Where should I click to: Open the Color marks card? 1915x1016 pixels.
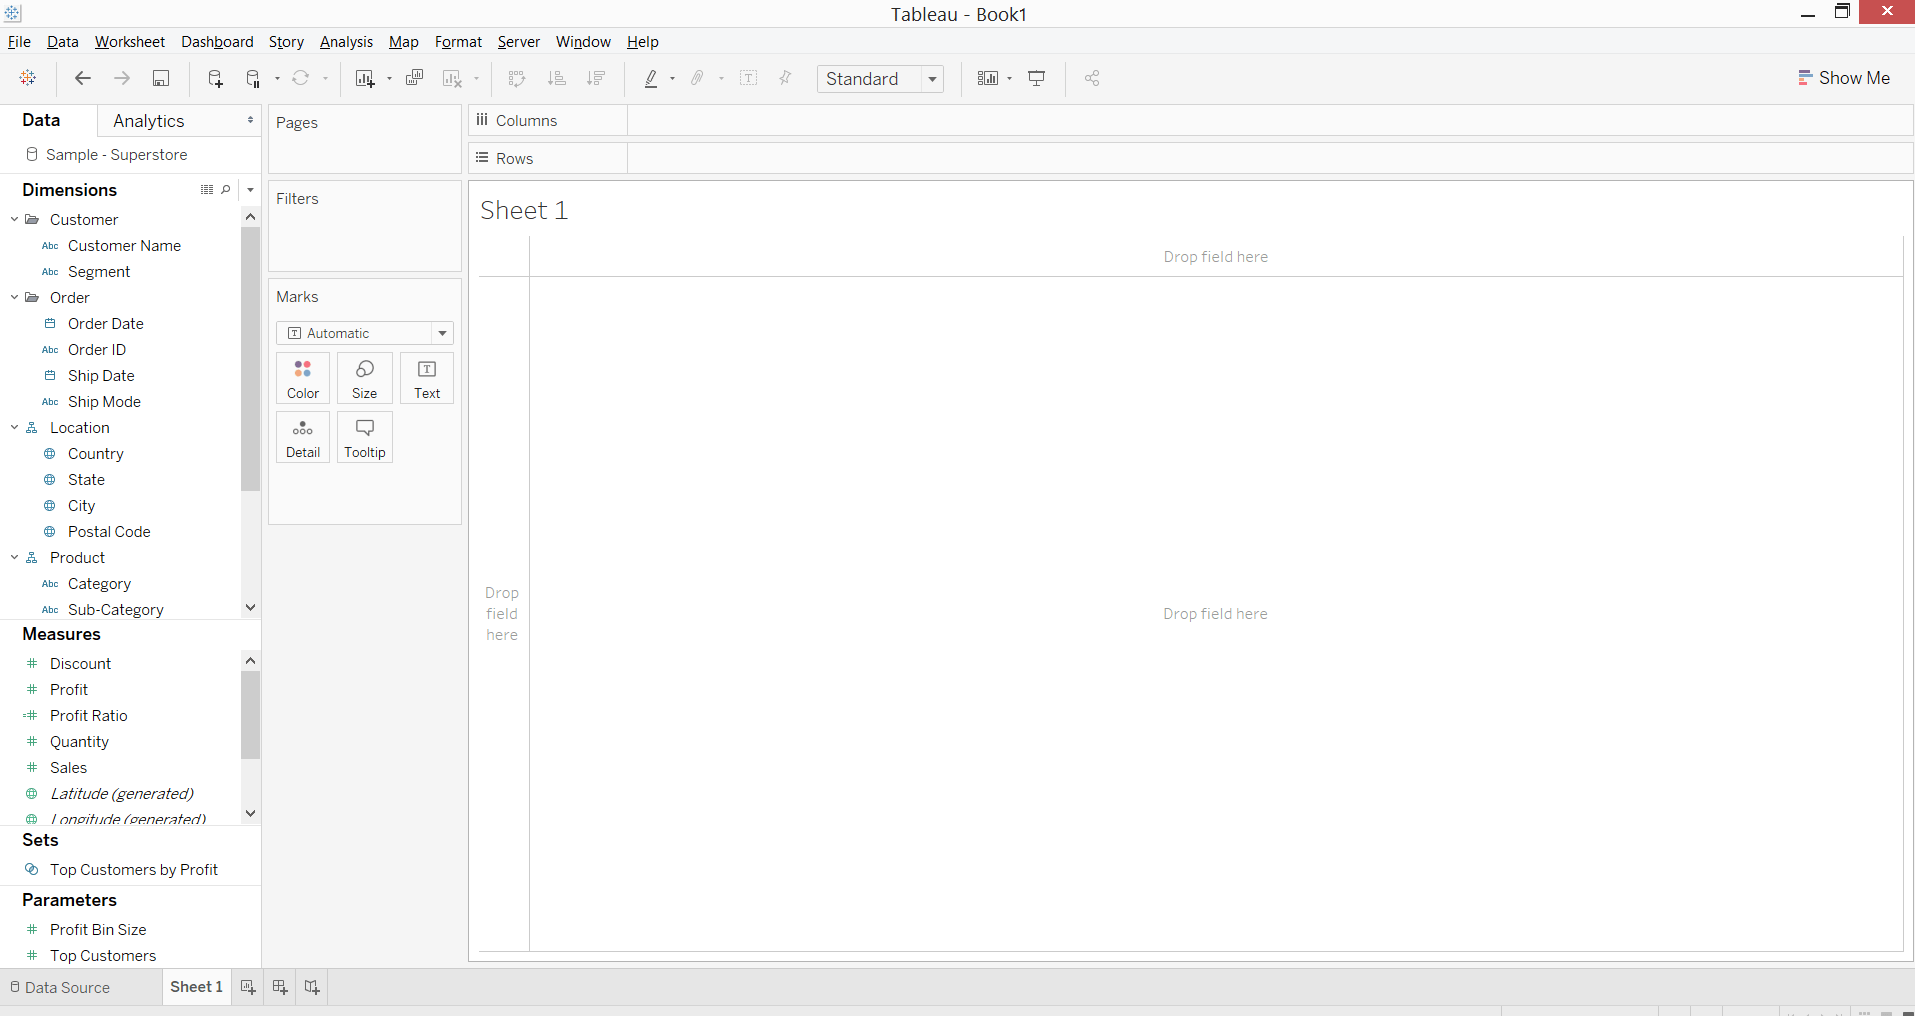tap(303, 378)
